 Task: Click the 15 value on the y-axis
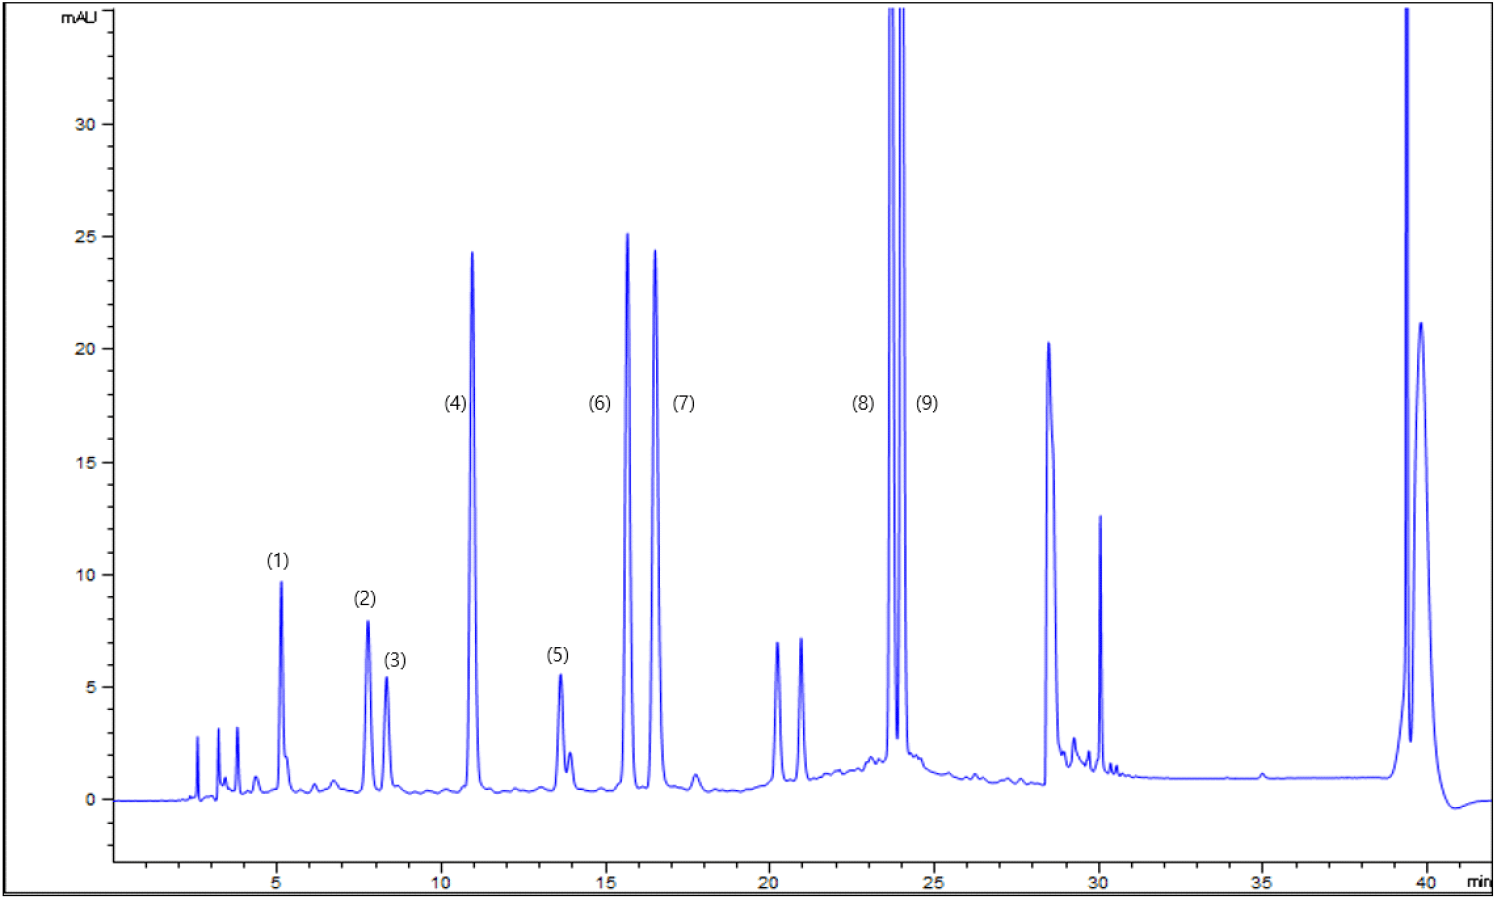point(85,463)
